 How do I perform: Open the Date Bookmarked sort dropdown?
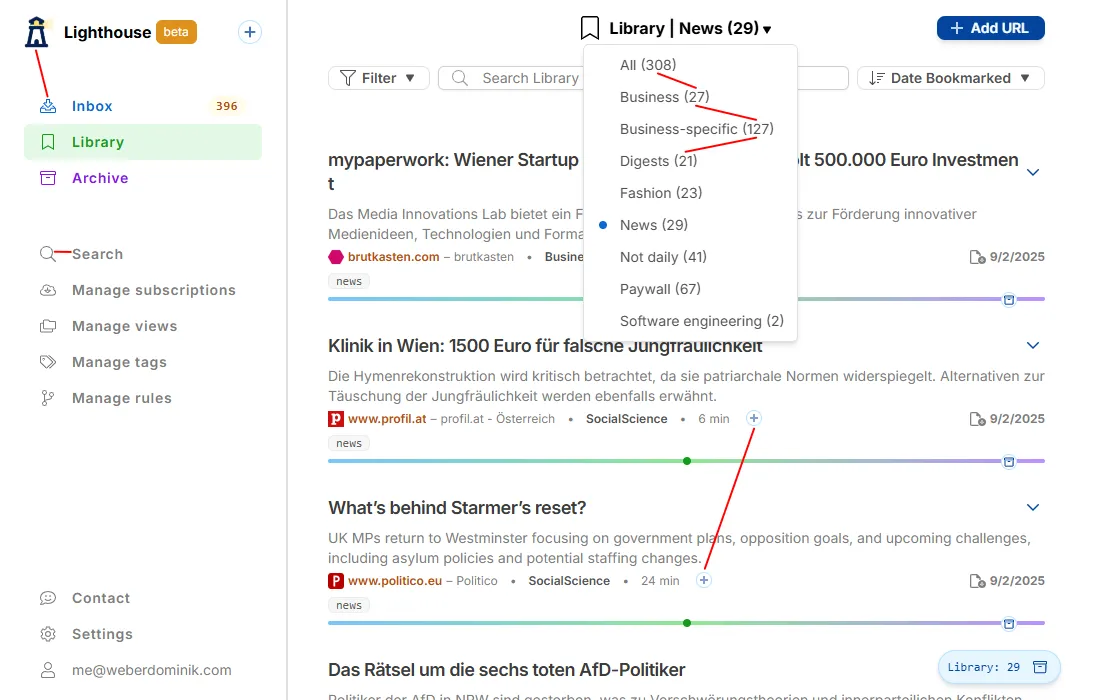(x=950, y=78)
